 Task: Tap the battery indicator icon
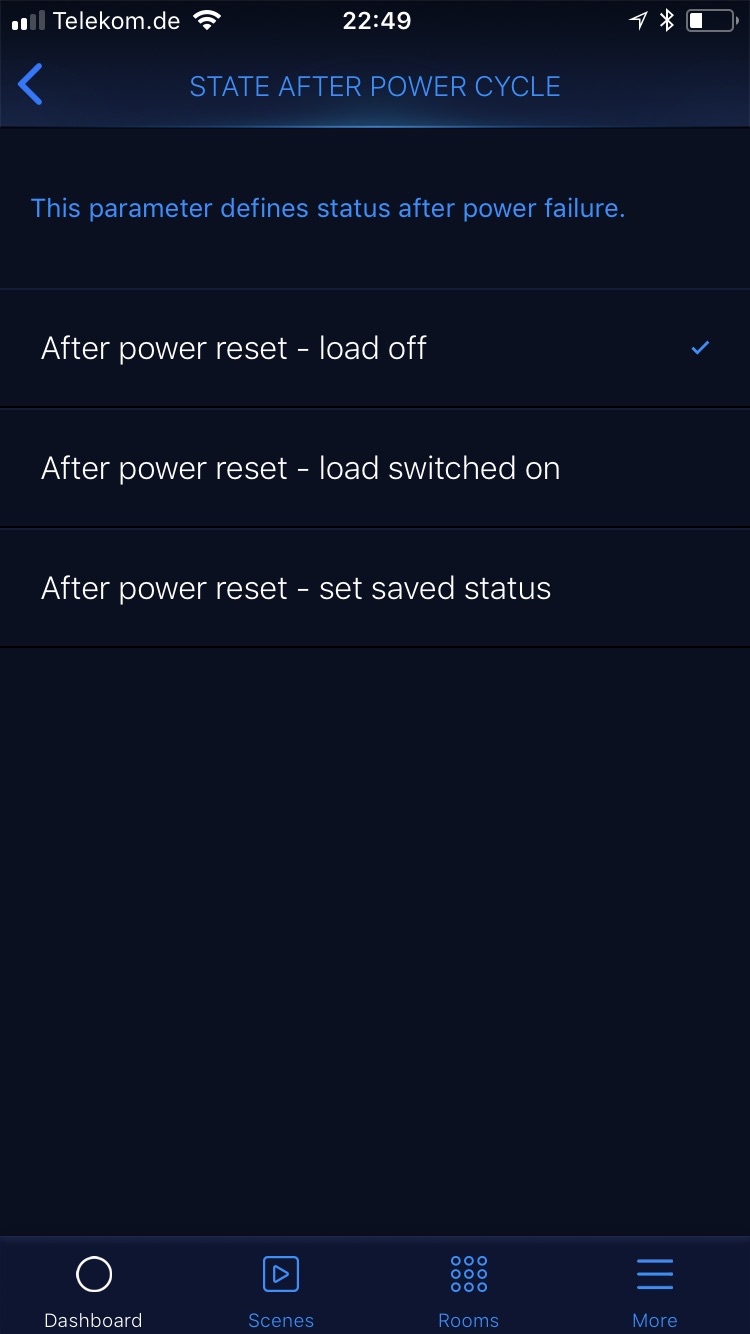tap(709, 21)
